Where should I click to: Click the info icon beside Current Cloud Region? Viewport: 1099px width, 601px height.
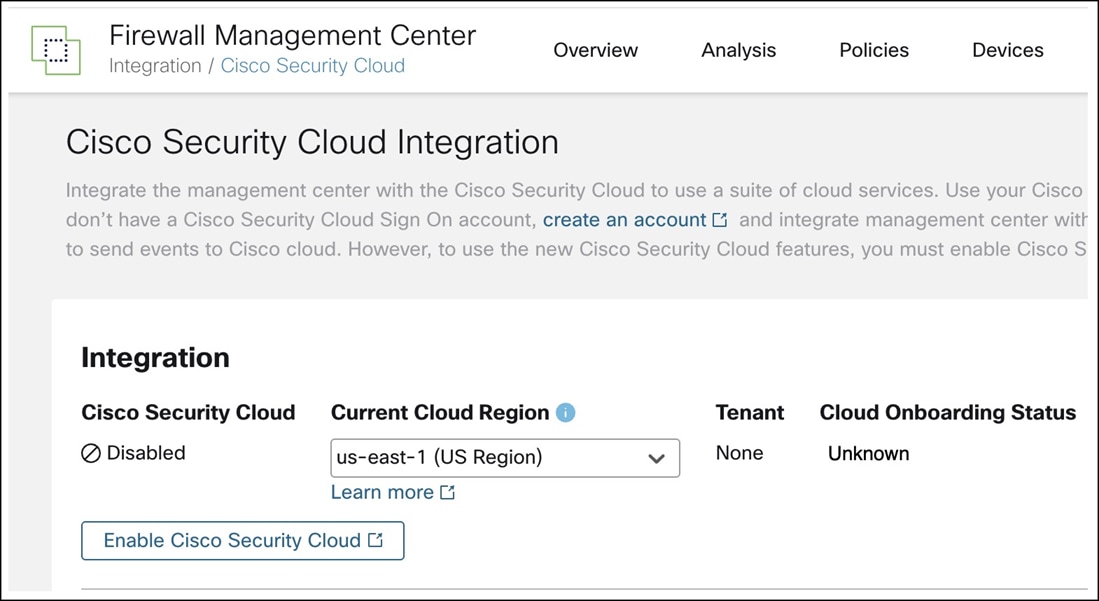coord(567,410)
